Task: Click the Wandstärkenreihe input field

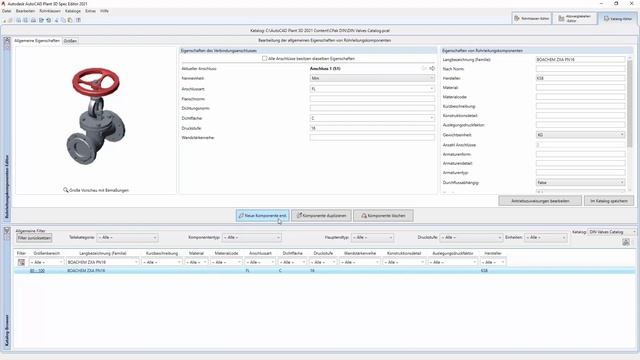Action: click(372, 138)
